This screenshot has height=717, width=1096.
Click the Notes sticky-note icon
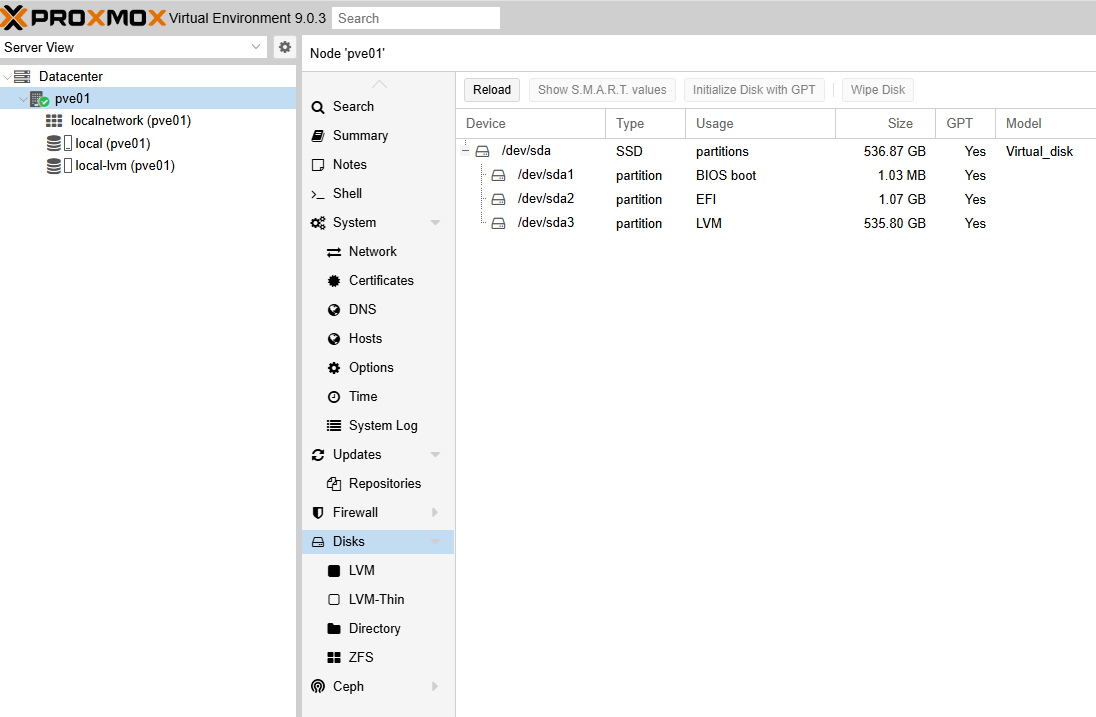pyautogui.click(x=318, y=165)
